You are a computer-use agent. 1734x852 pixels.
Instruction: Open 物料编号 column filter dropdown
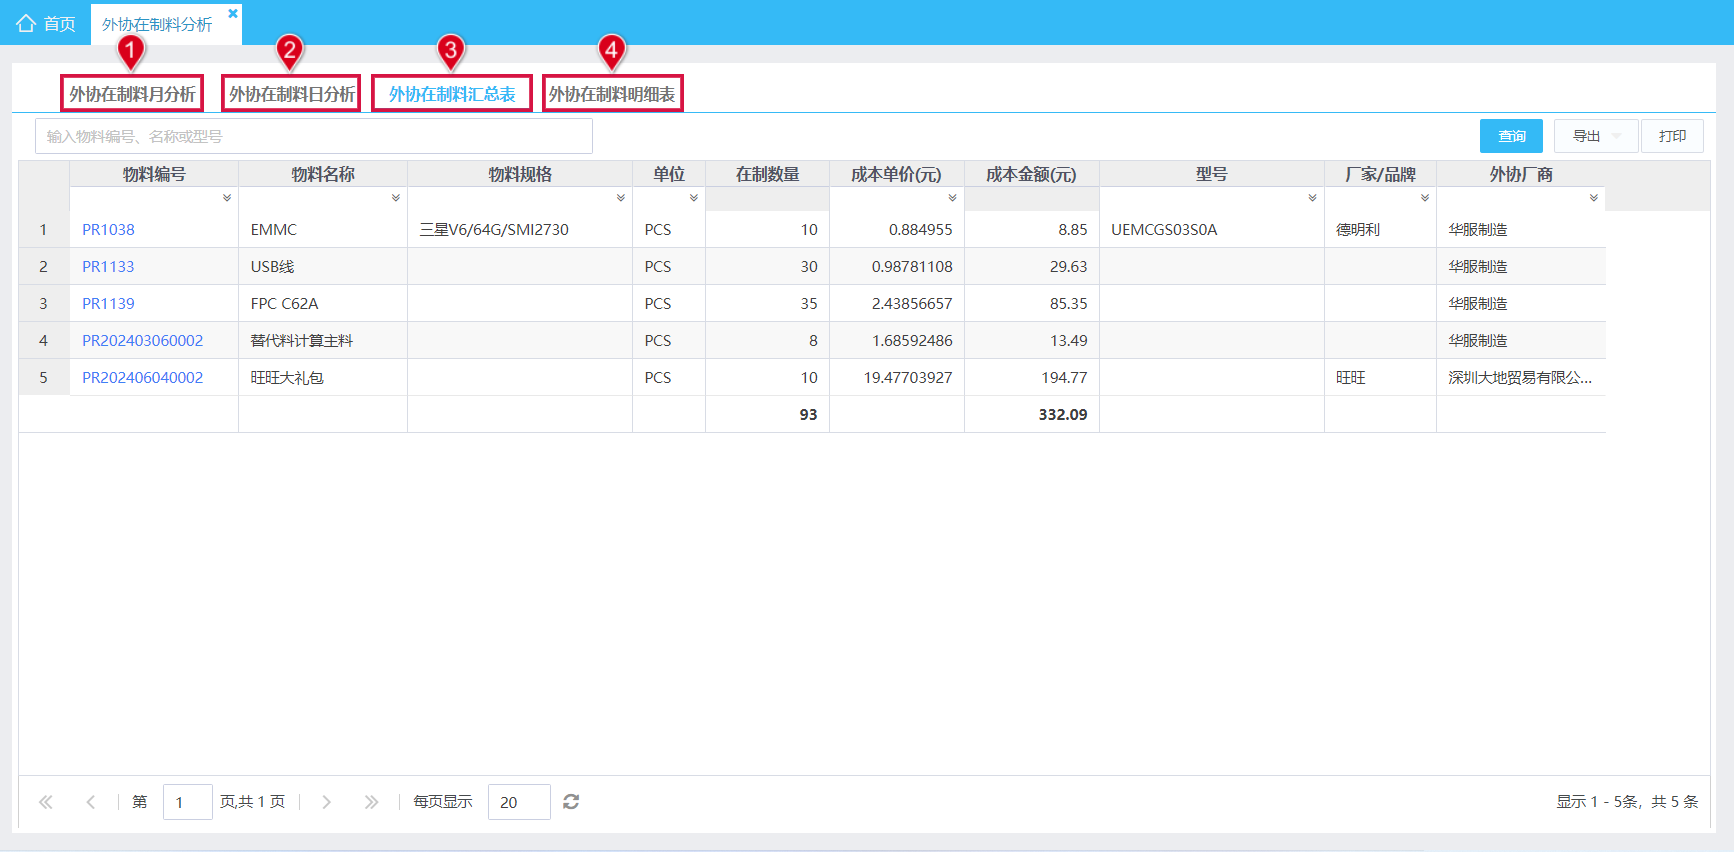pyautogui.click(x=227, y=198)
